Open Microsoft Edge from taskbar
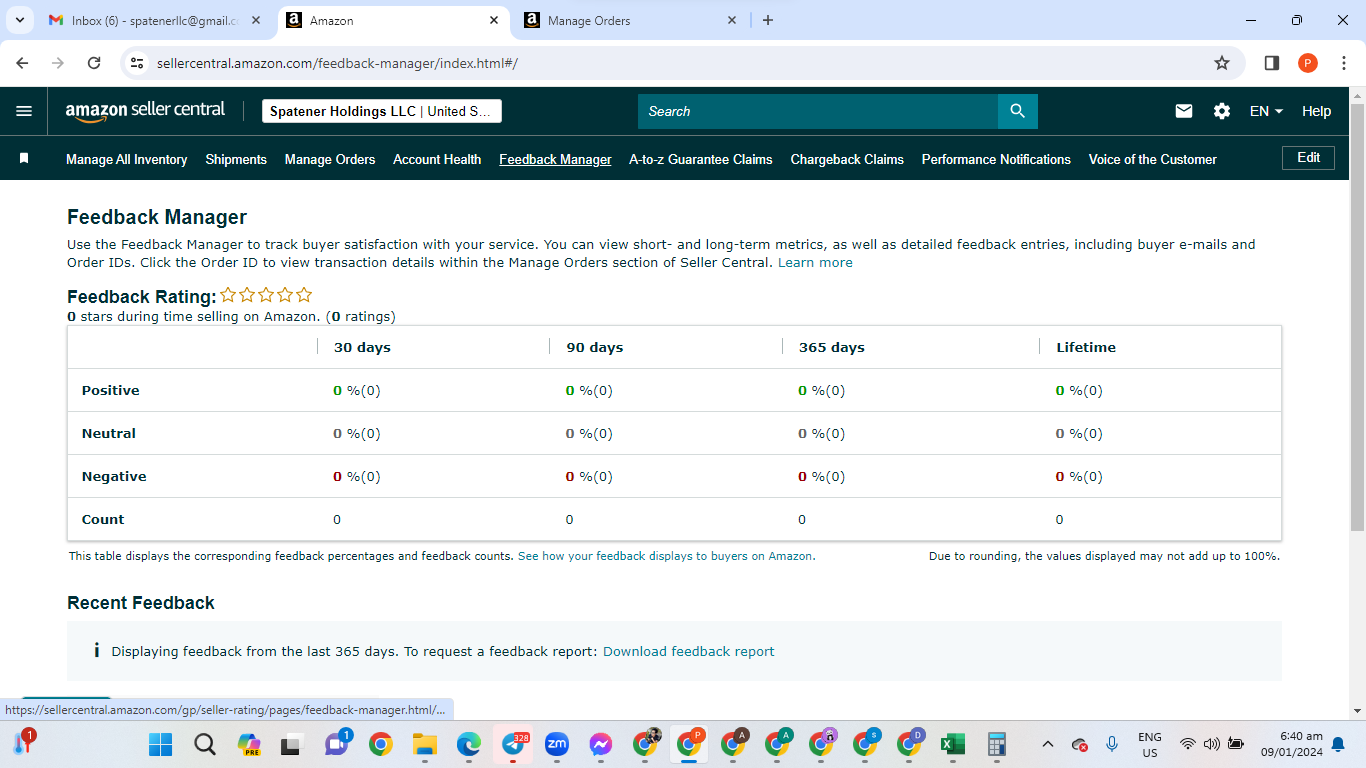The image size is (1366, 768). coord(469,744)
